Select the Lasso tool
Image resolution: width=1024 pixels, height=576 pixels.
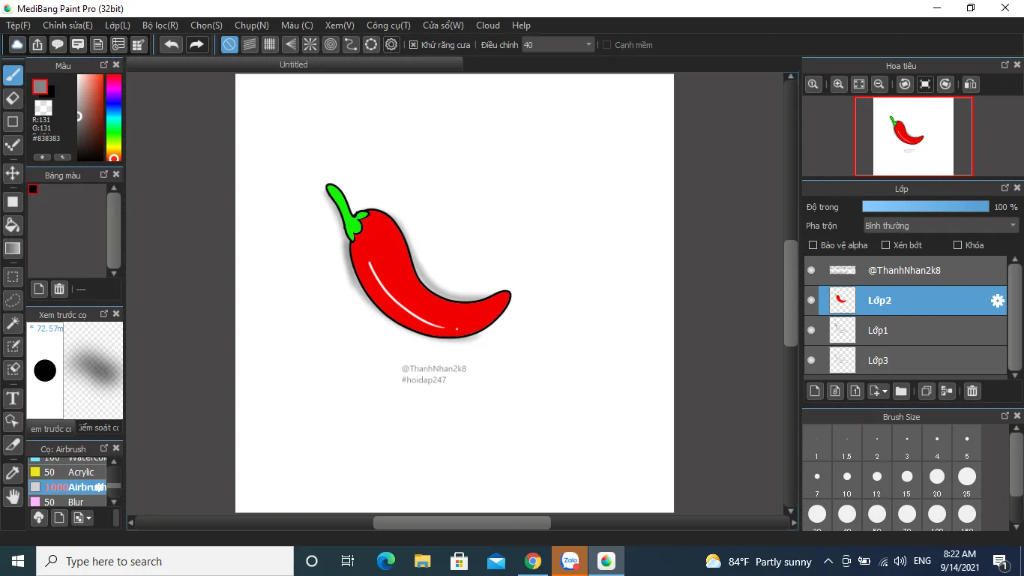pos(12,300)
